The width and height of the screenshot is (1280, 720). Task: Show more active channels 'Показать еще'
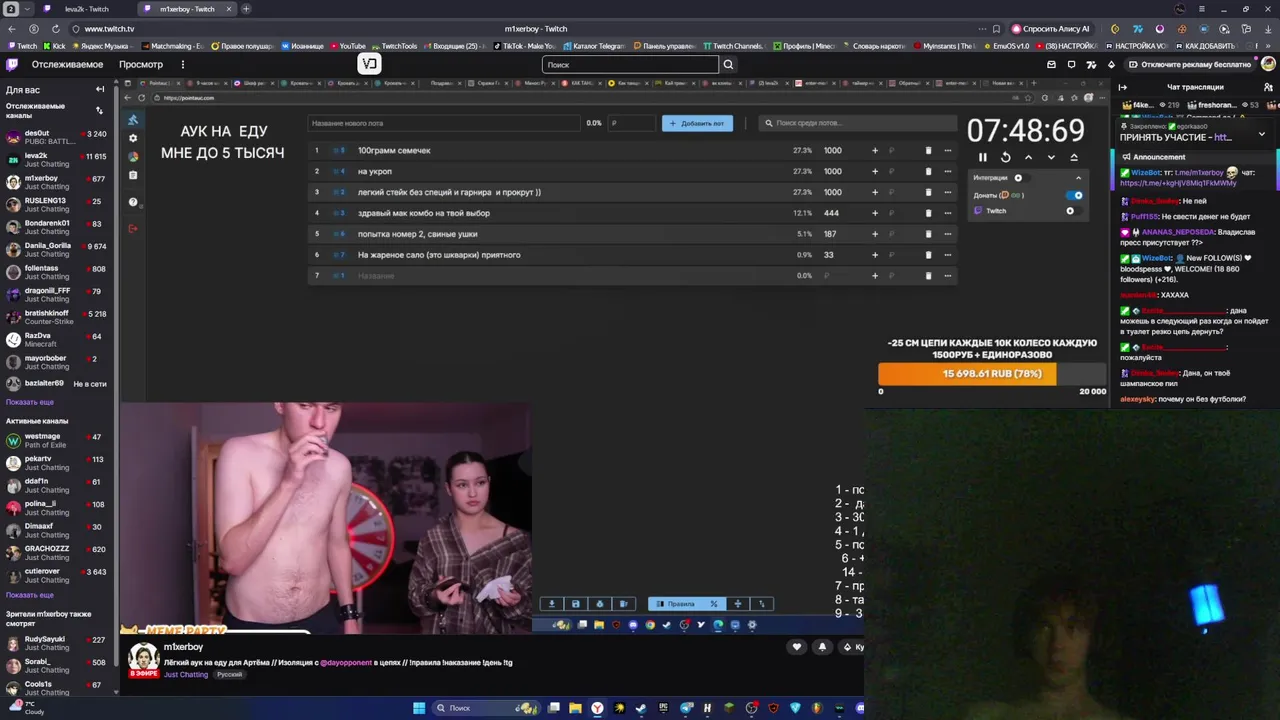click(x=30, y=595)
